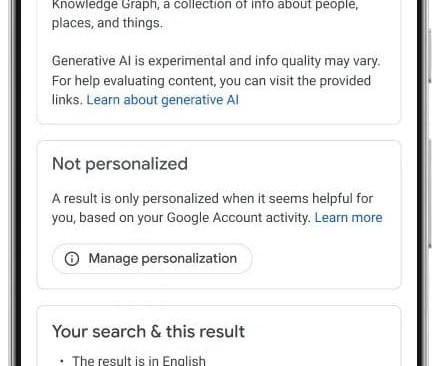Select the Your search & this result heading
Viewport: 439px width, 366px height.
tap(149, 332)
